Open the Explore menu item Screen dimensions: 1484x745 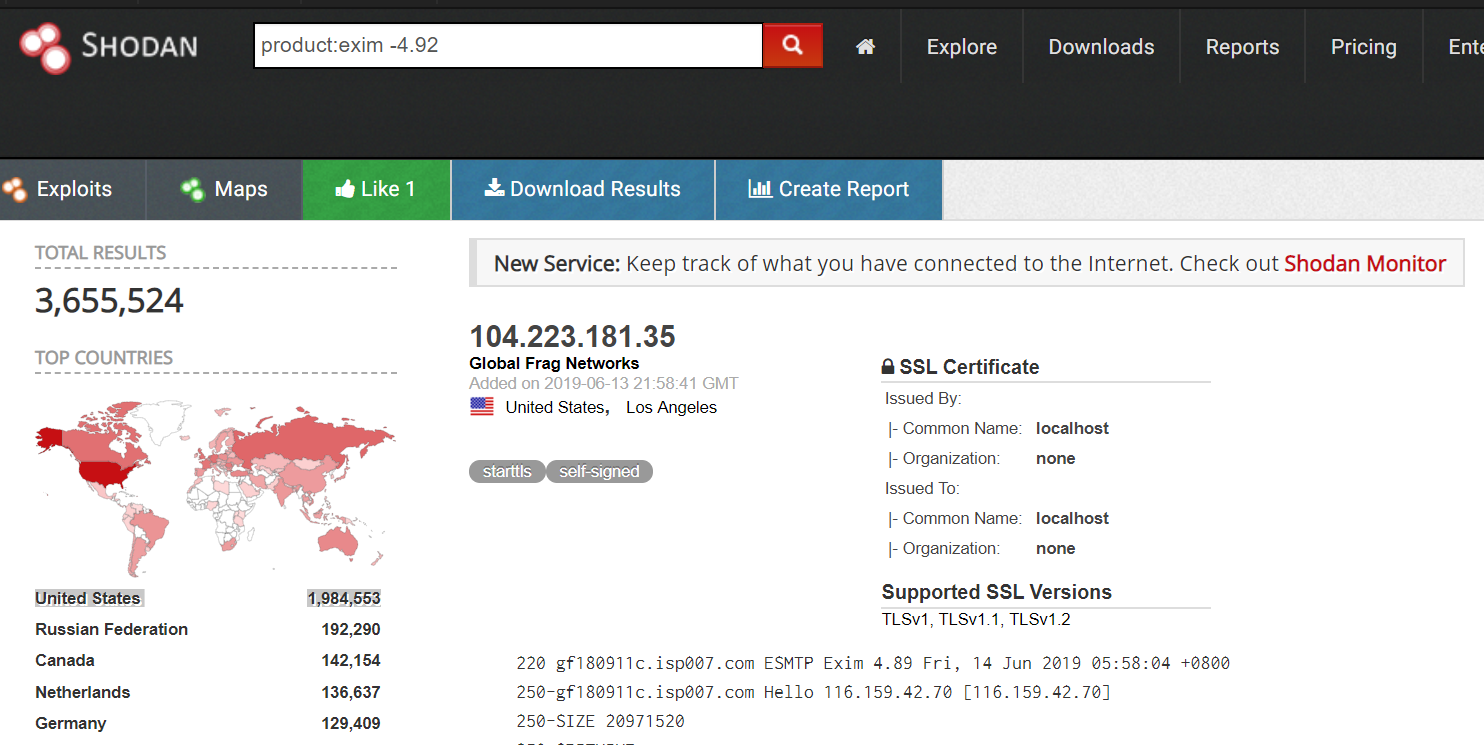click(961, 47)
